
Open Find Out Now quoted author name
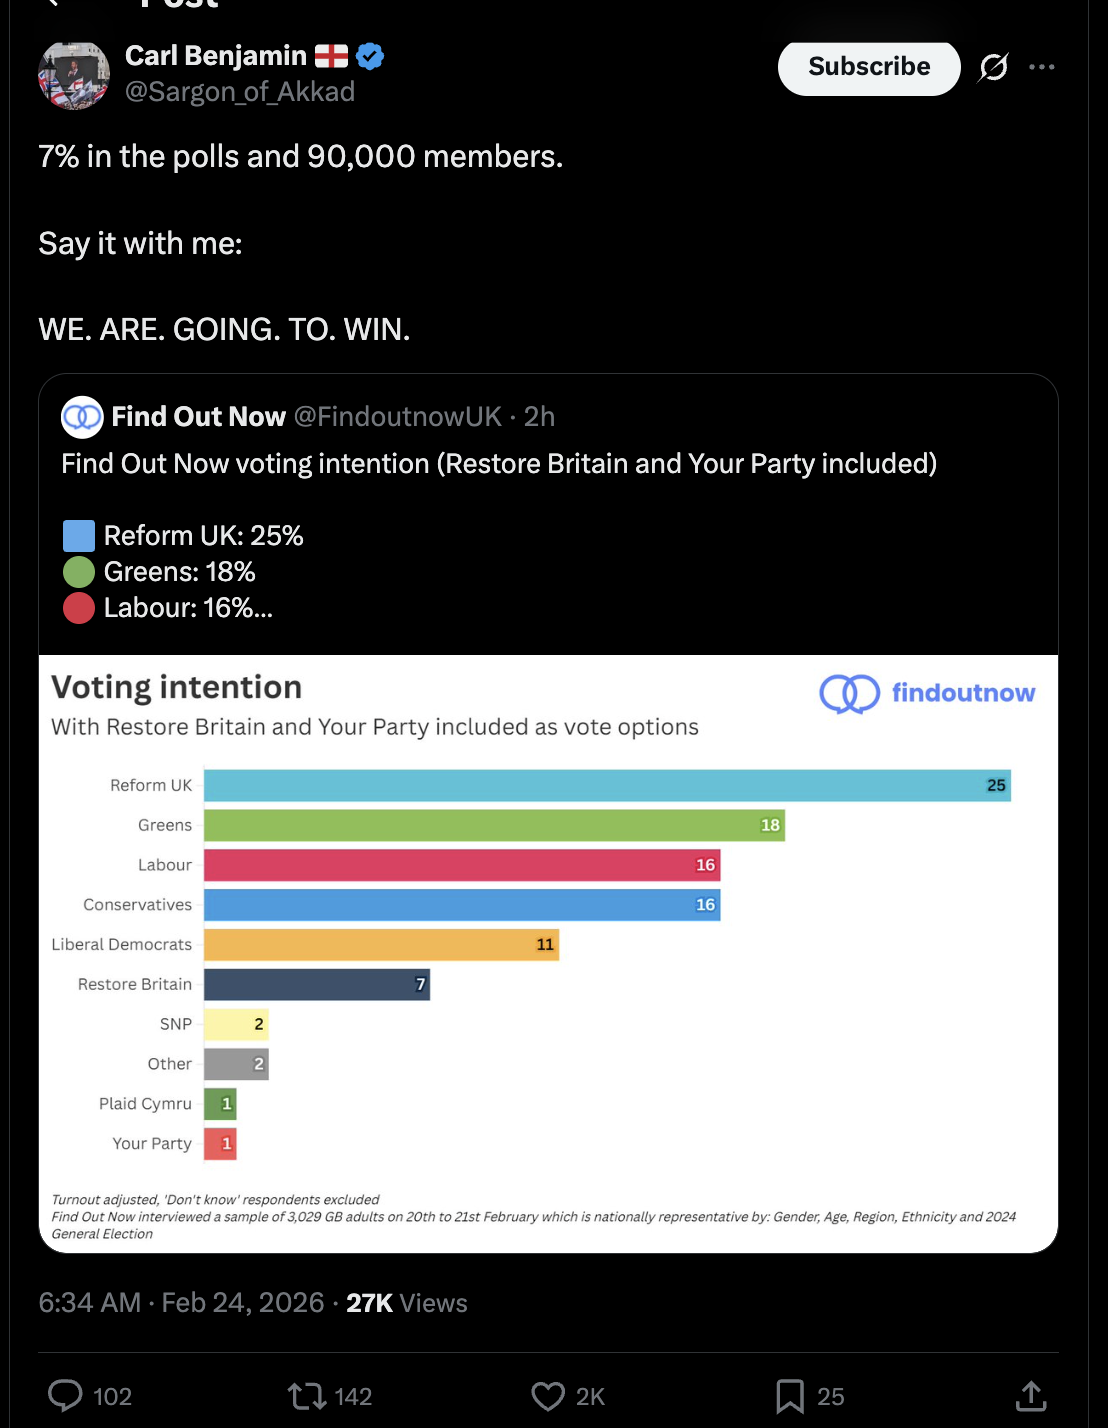(x=198, y=417)
